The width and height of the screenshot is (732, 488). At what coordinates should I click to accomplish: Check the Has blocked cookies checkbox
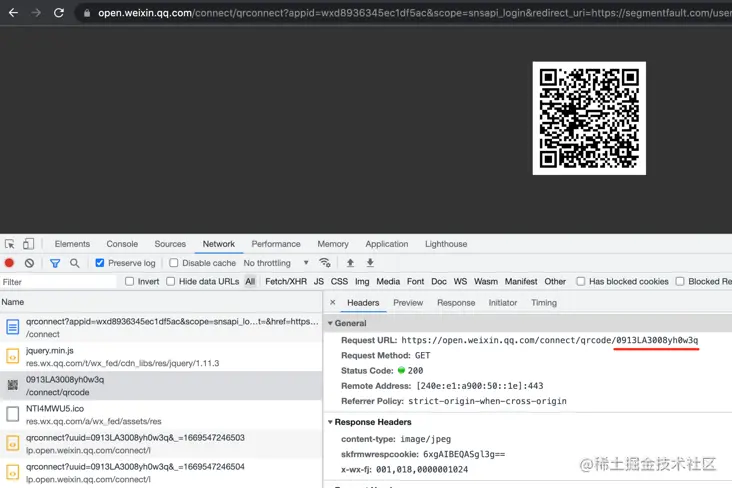[581, 281]
